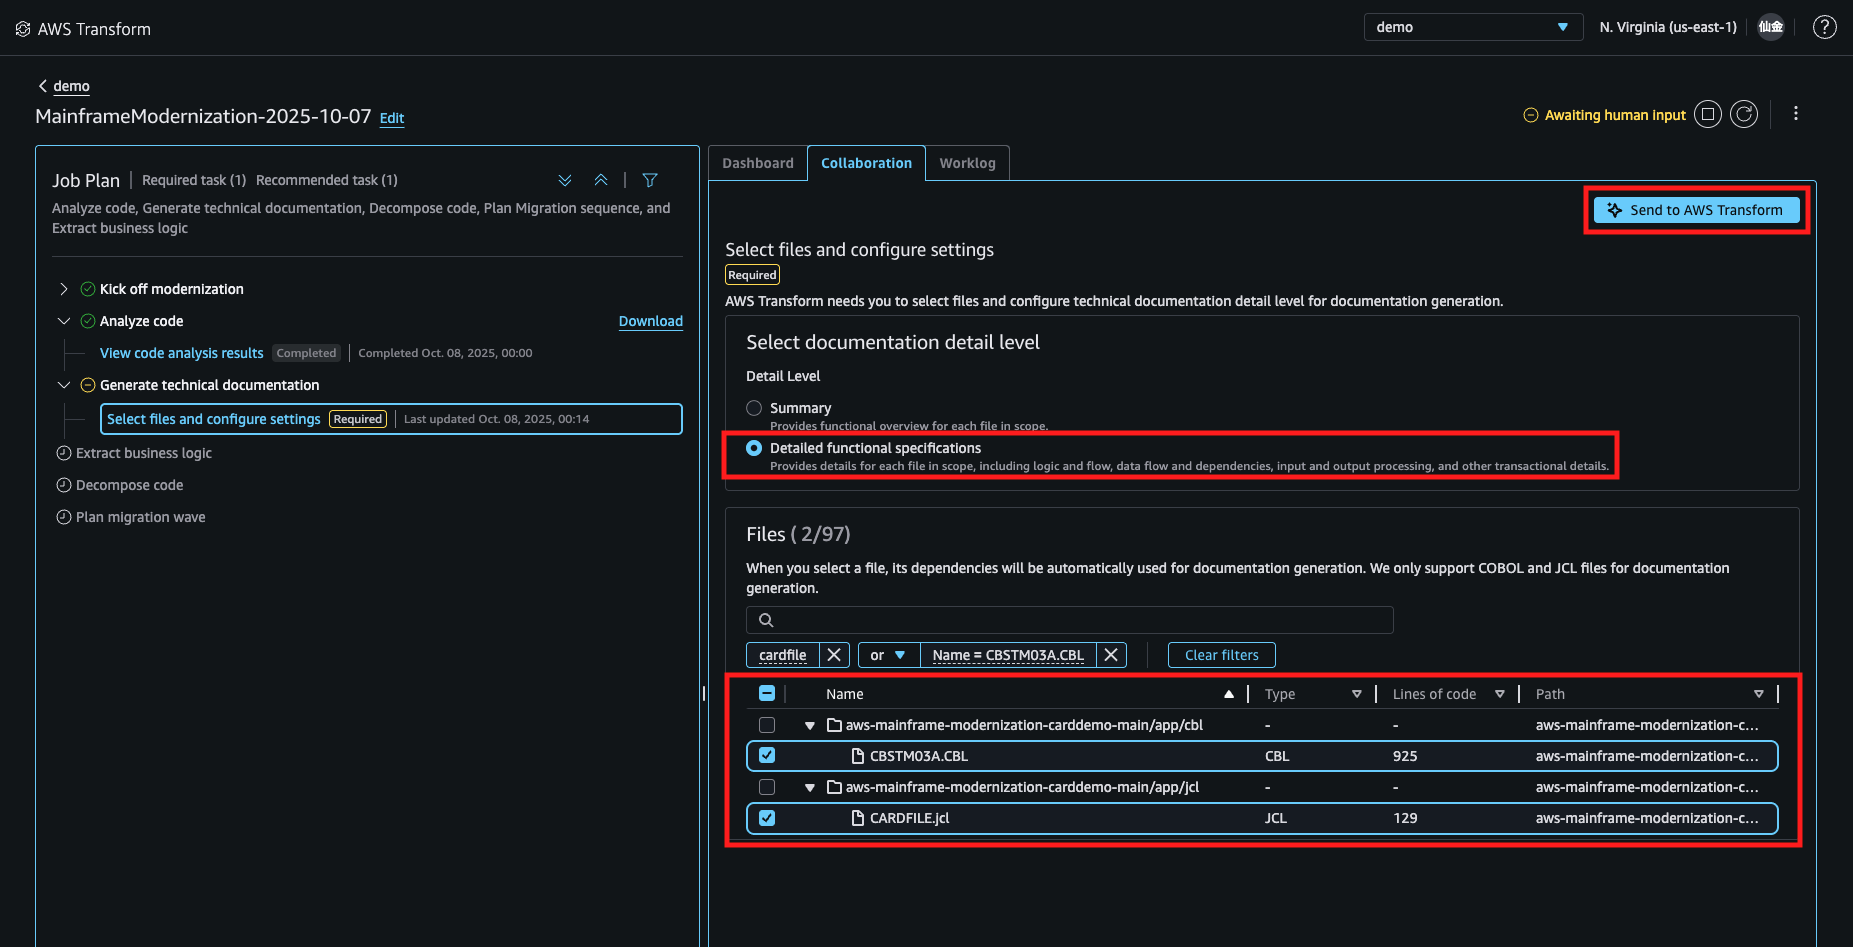Click the stop job square icon
1853x947 pixels.
click(x=1708, y=115)
